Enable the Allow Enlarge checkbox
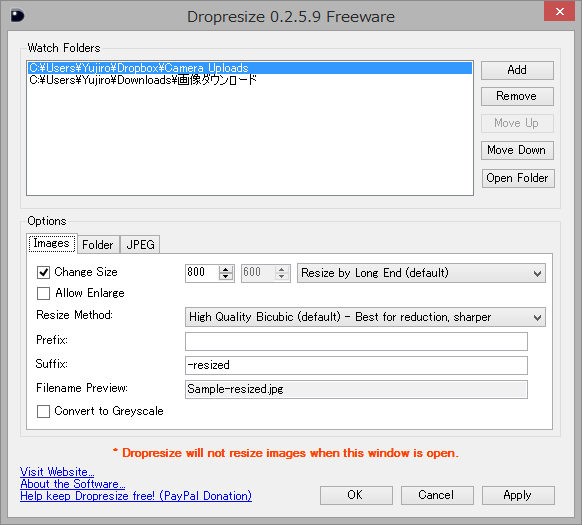This screenshot has width=582, height=525. coord(43,293)
